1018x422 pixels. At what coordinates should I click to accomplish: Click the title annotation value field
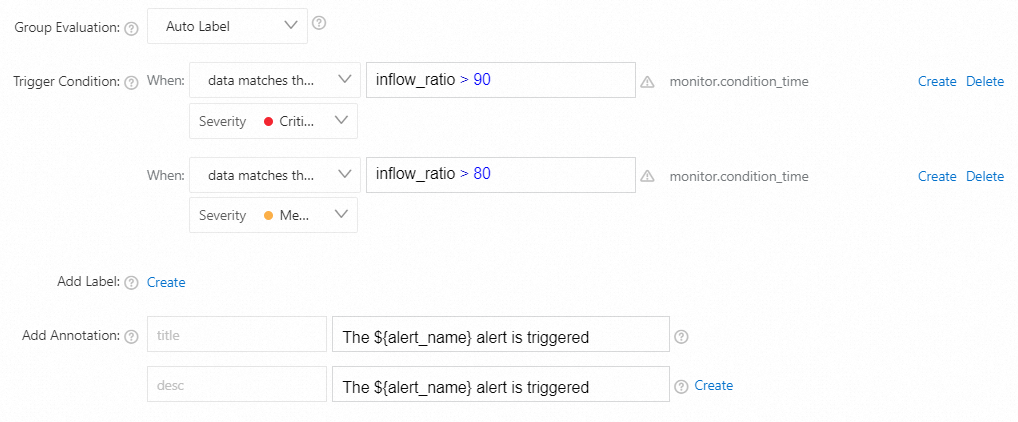pyautogui.click(x=500, y=336)
